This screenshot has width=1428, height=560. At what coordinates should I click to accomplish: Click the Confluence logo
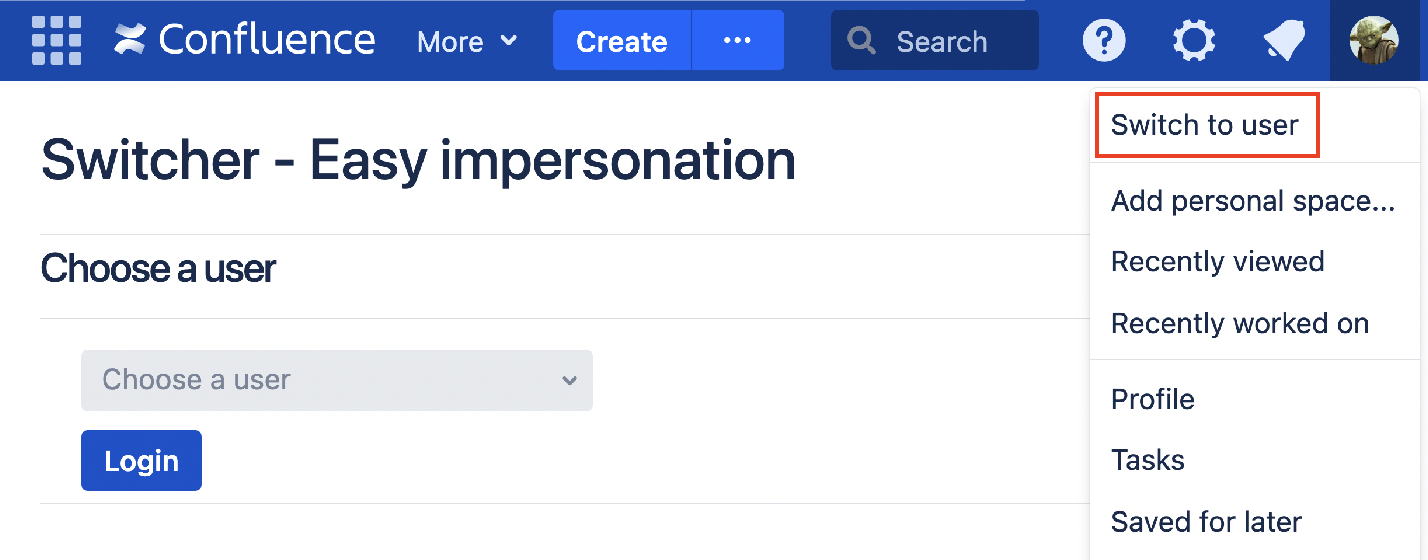[x=244, y=41]
